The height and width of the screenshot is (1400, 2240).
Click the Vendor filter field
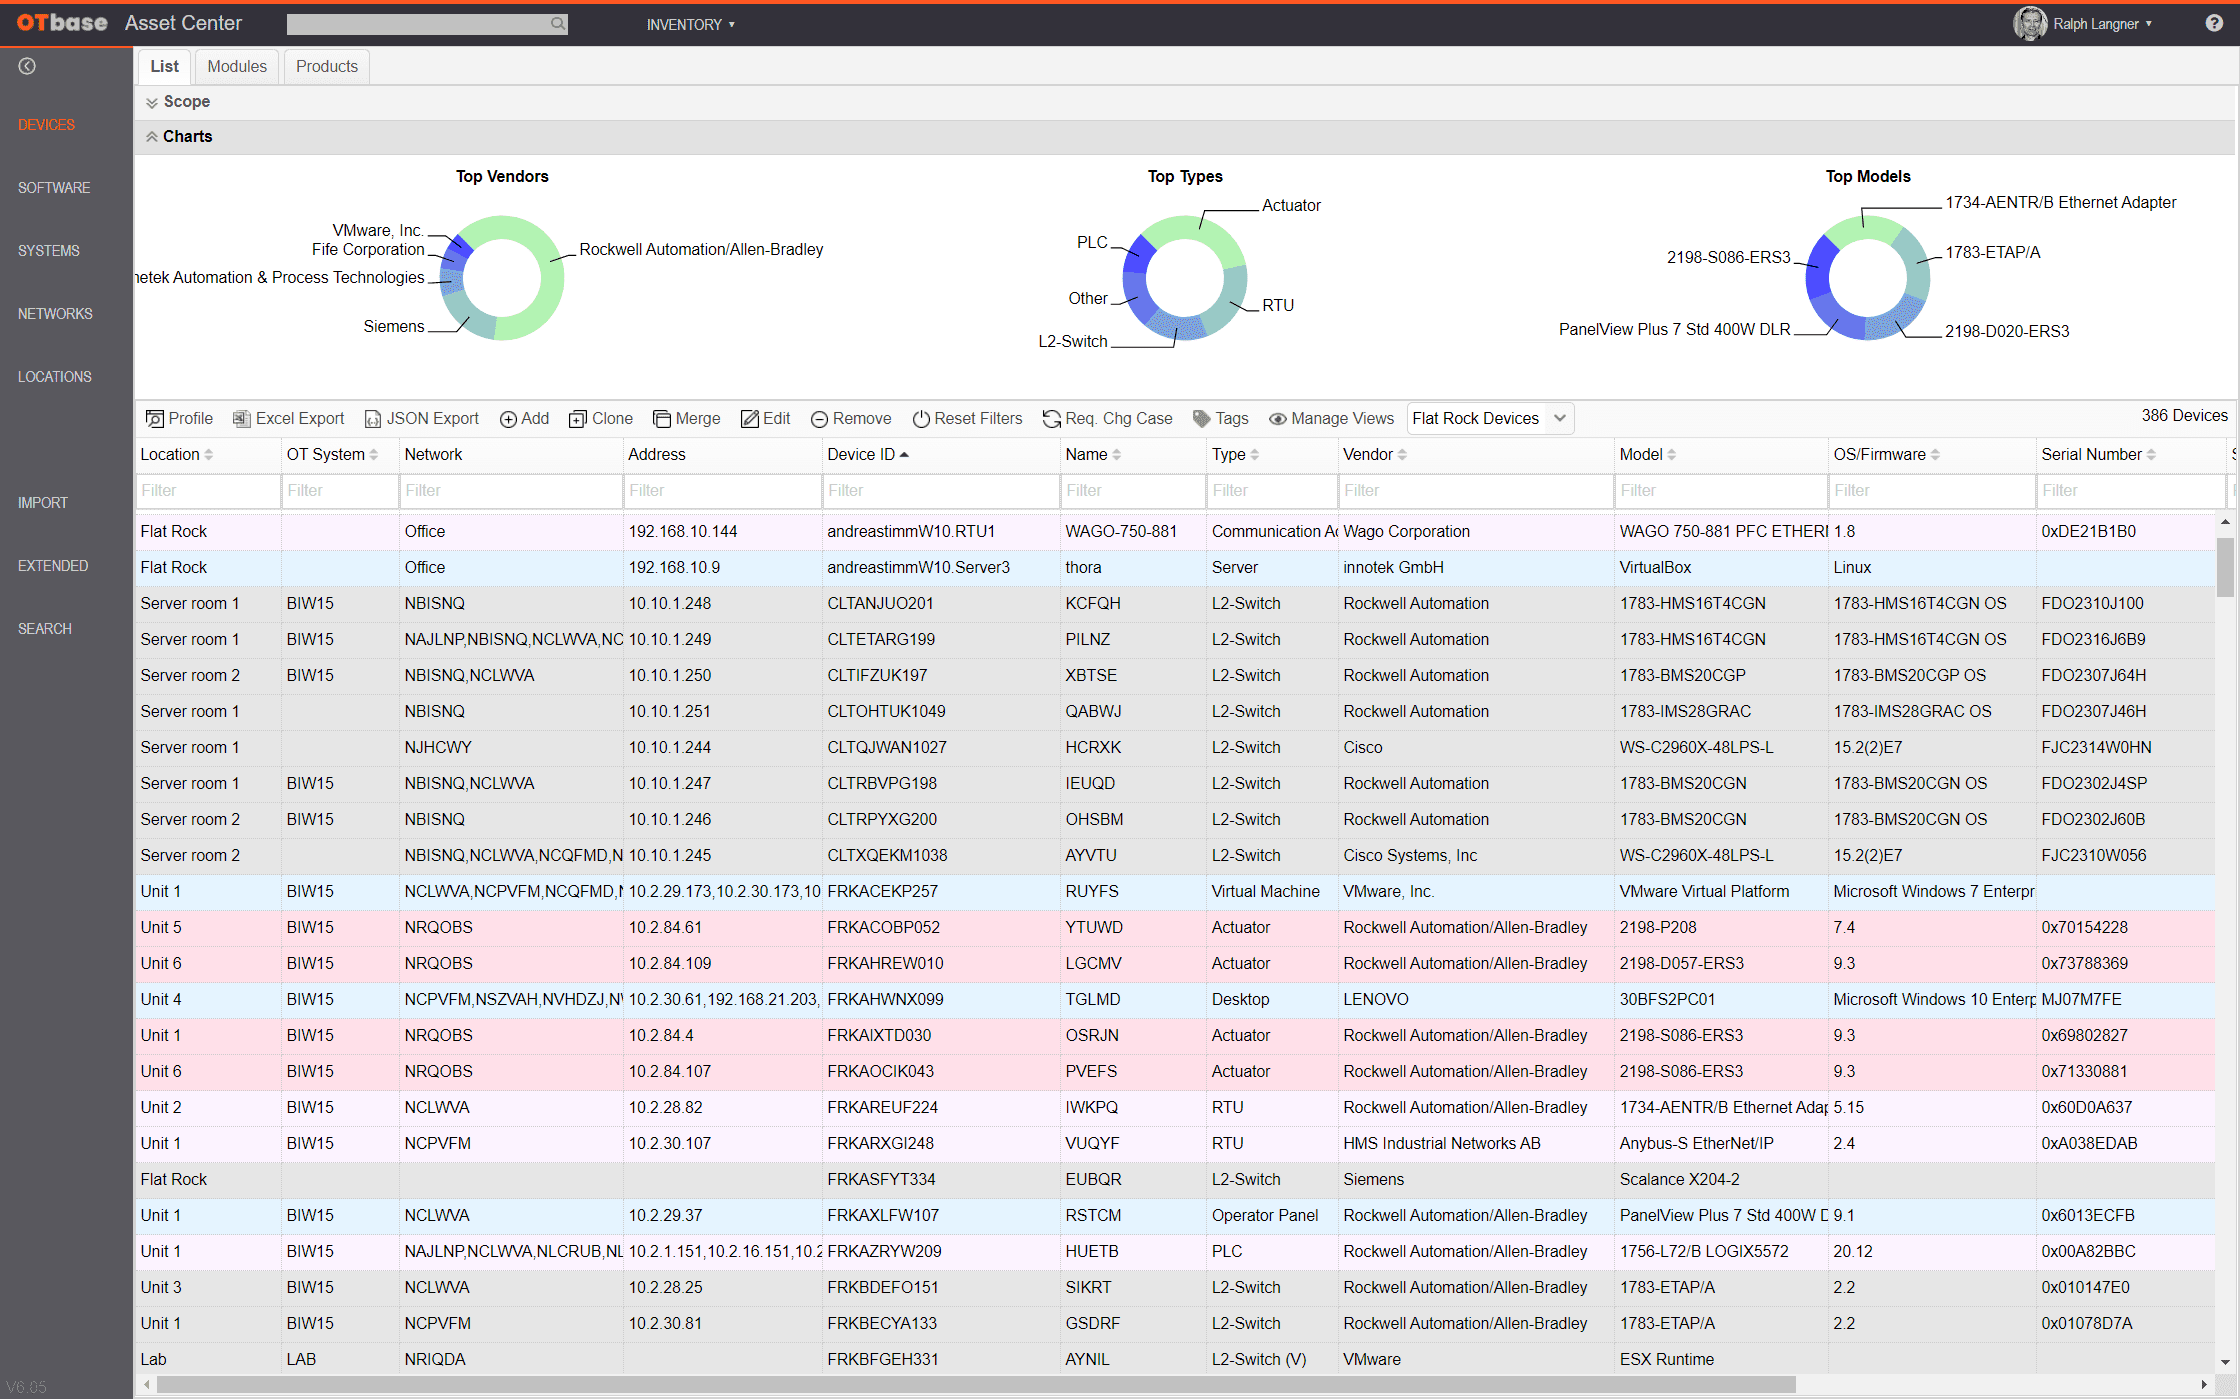click(1476, 491)
